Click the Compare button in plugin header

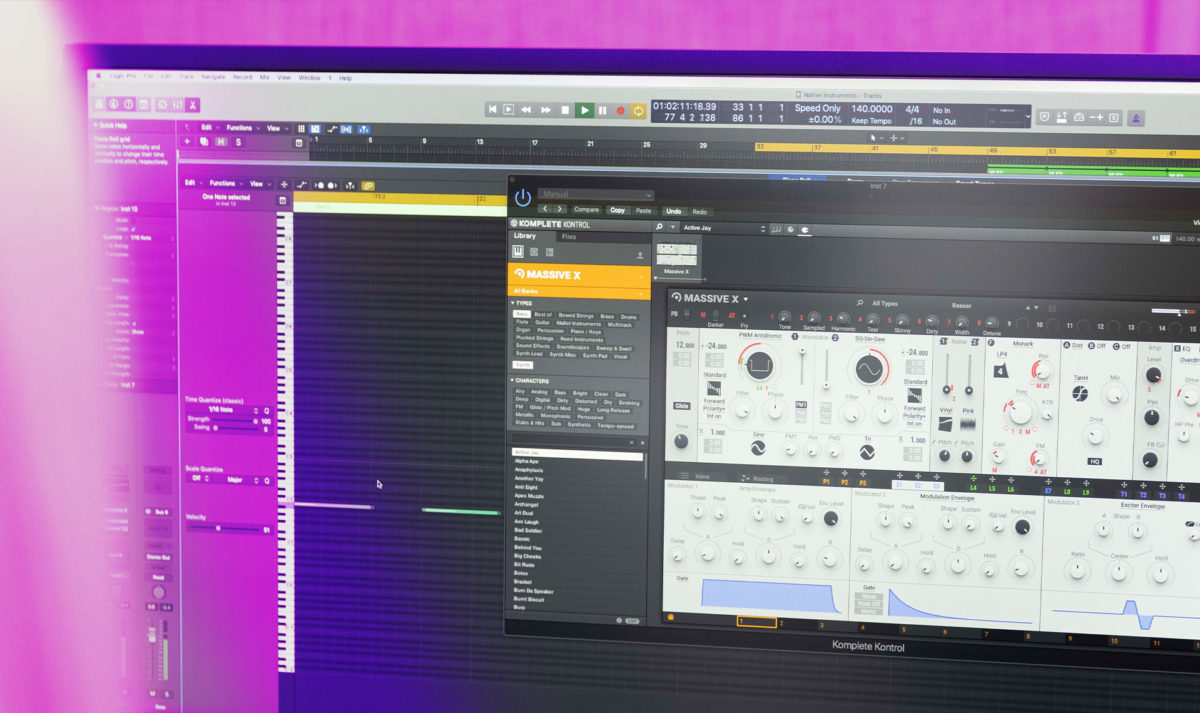tap(586, 210)
